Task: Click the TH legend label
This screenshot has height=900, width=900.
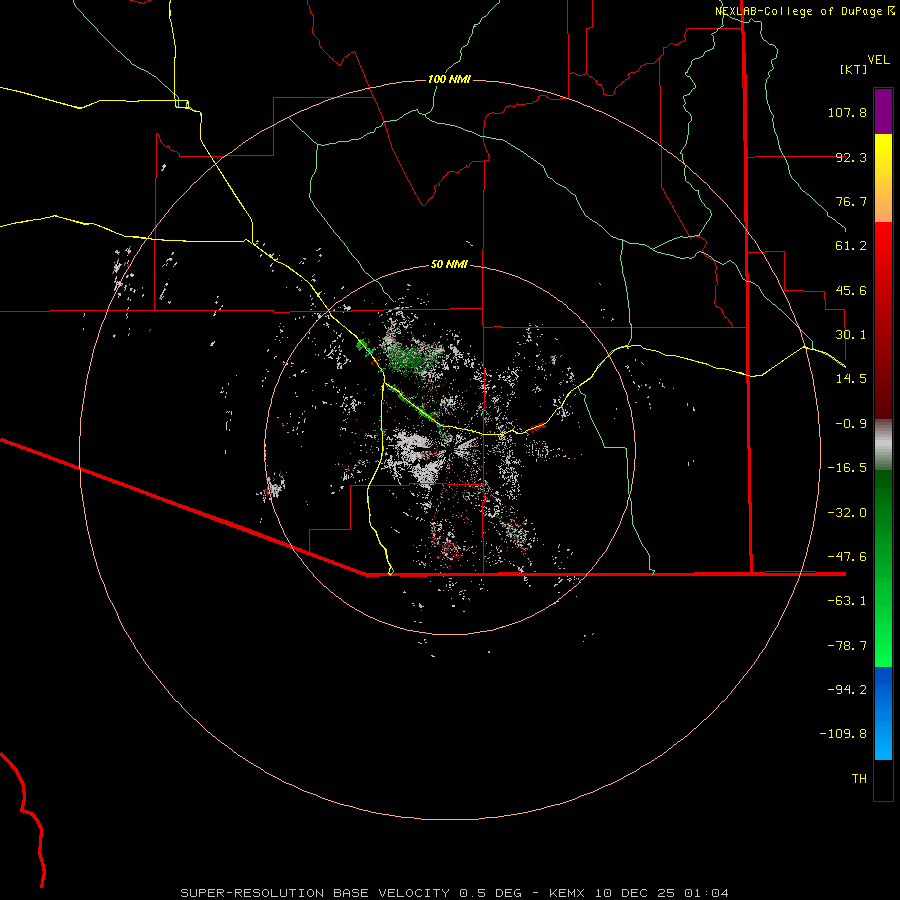Action: click(859, 779)
